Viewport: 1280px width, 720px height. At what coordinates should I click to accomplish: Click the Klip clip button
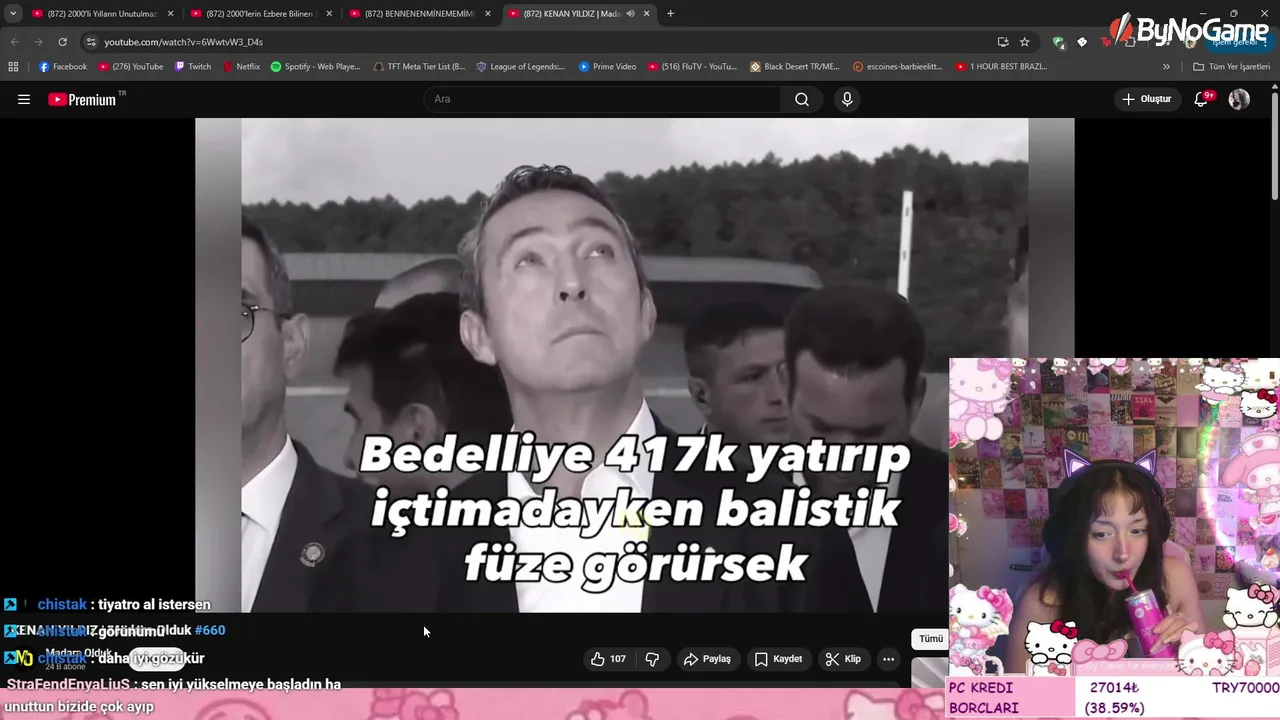843,659
